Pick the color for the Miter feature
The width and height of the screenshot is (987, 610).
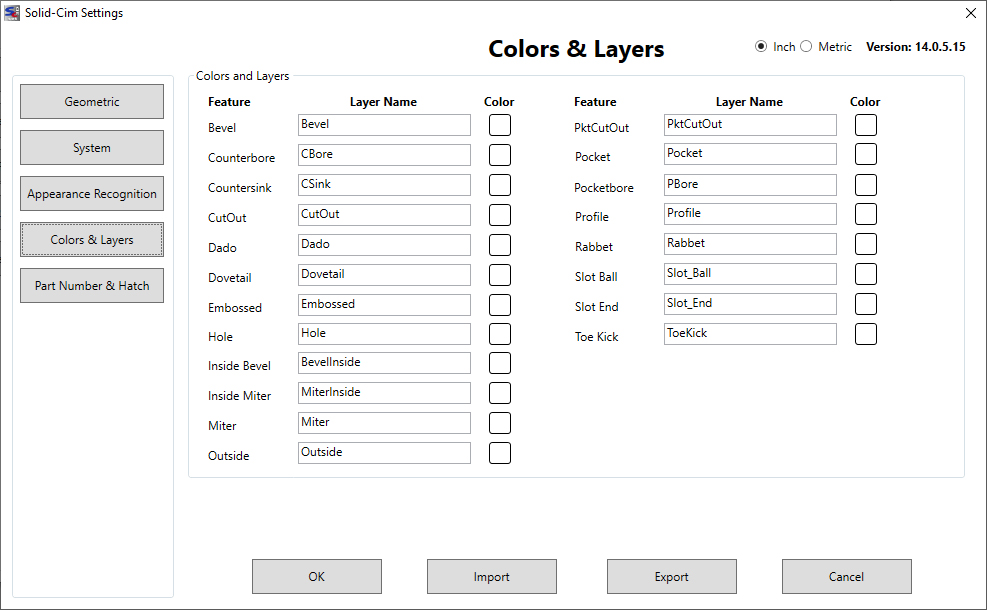pos(500,423)
